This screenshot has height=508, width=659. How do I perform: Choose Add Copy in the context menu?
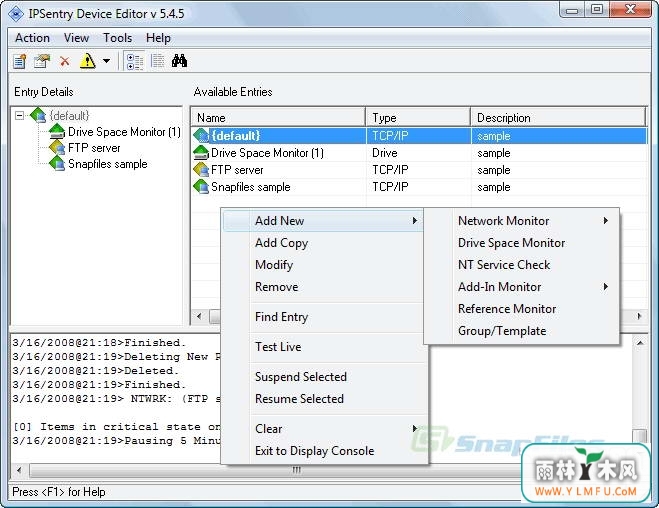pyautogui.click(x=323, y=242)
